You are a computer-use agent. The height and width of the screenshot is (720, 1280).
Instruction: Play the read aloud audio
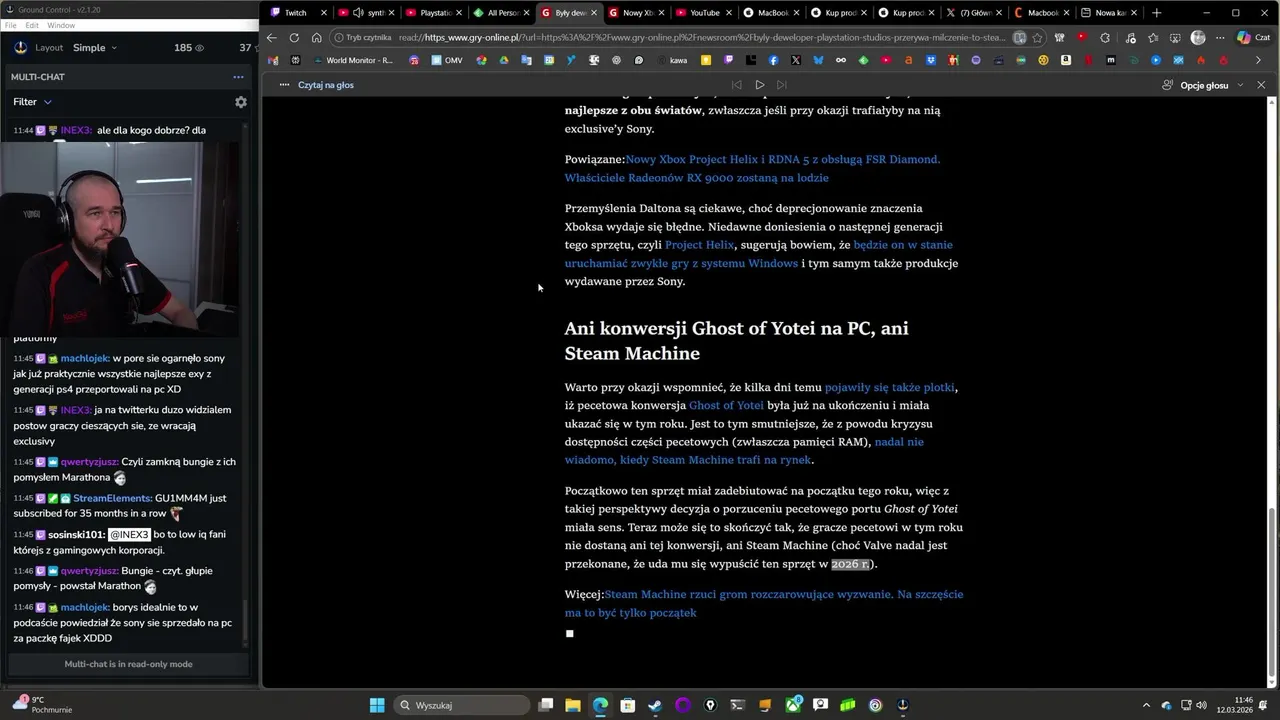[760, 85]
